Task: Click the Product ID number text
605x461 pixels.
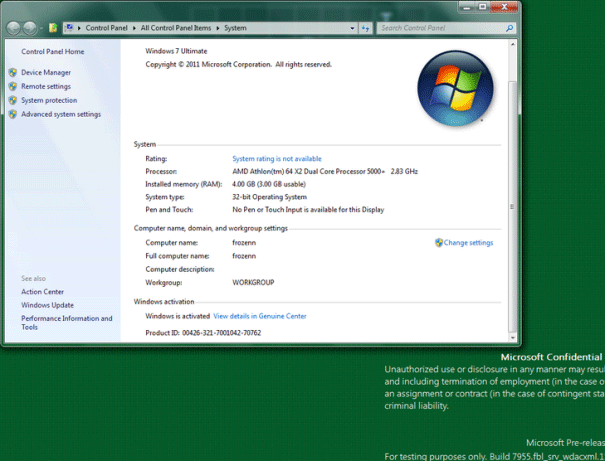Action: click(x=221, y=333)
